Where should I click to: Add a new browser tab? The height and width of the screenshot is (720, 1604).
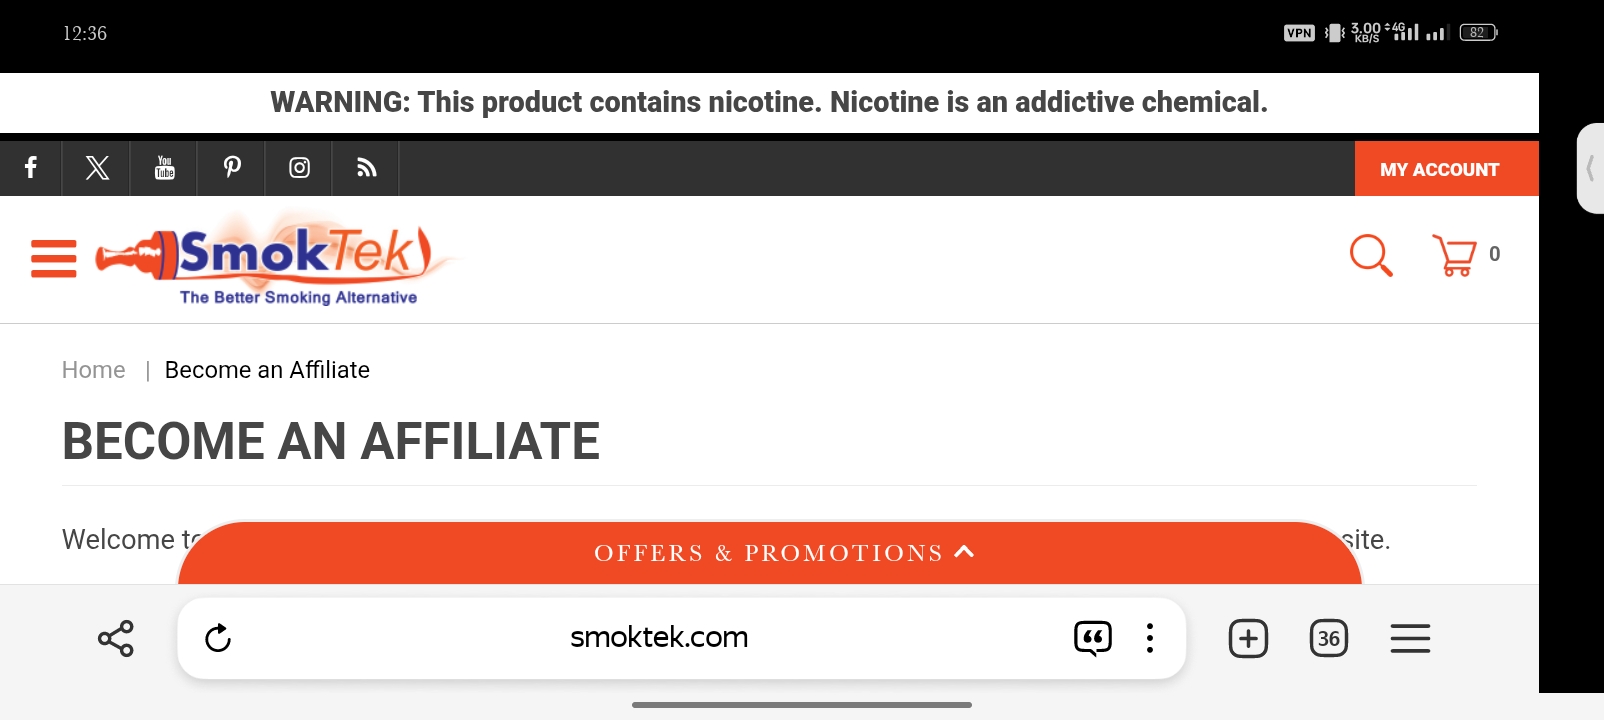click(1248, 638)
